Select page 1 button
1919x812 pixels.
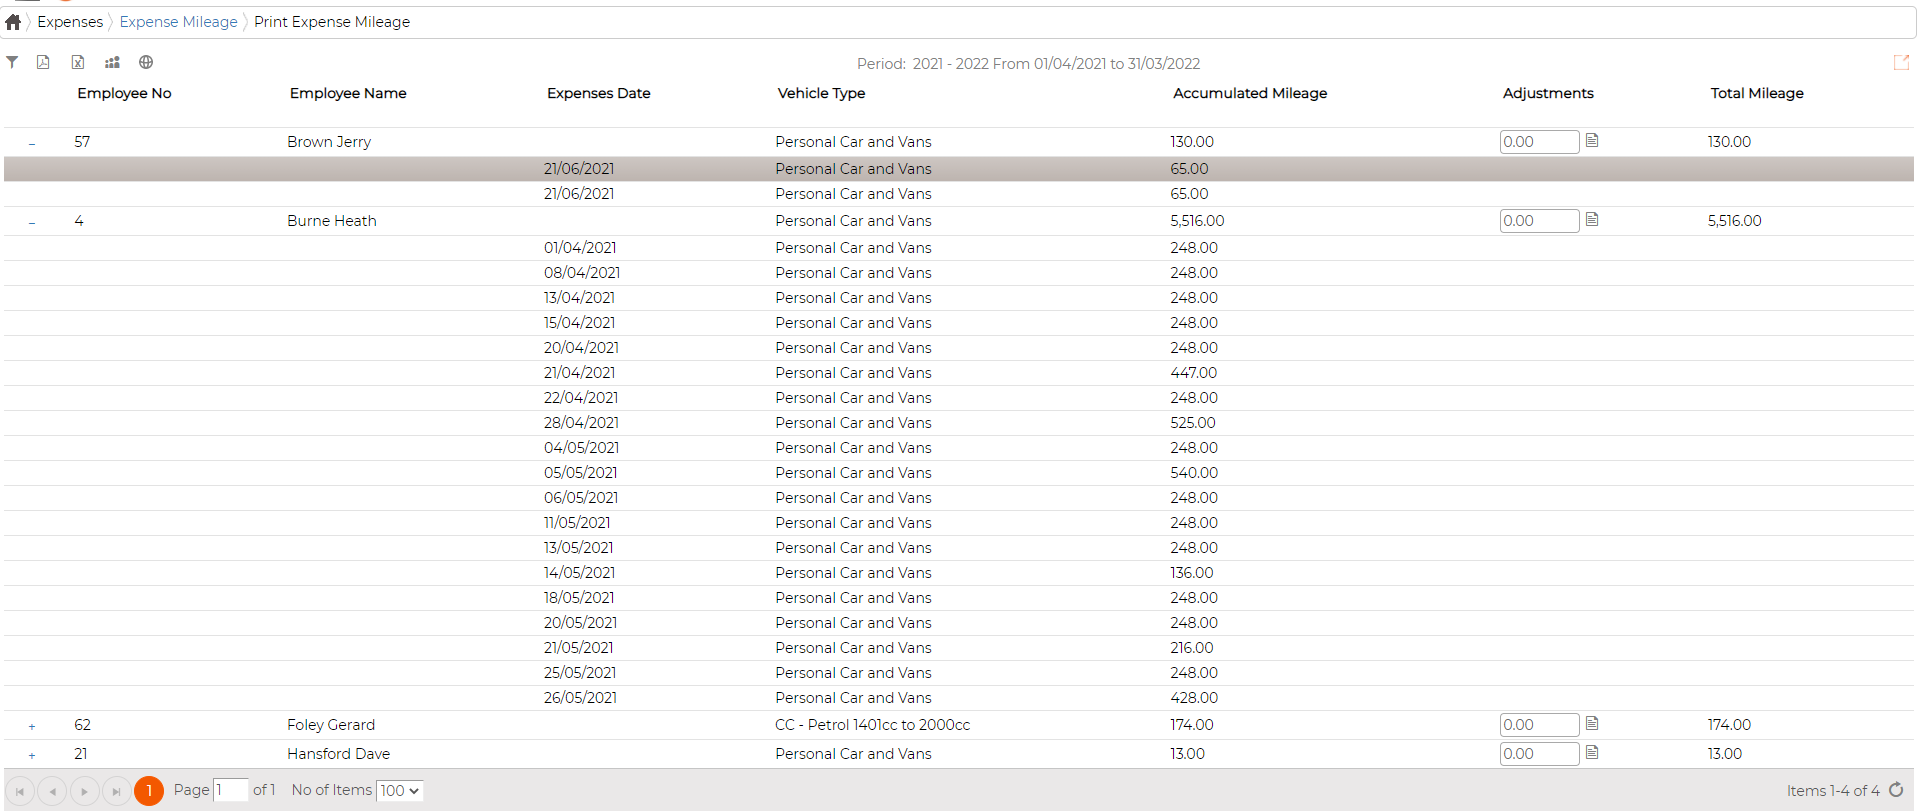click(149, 791)
